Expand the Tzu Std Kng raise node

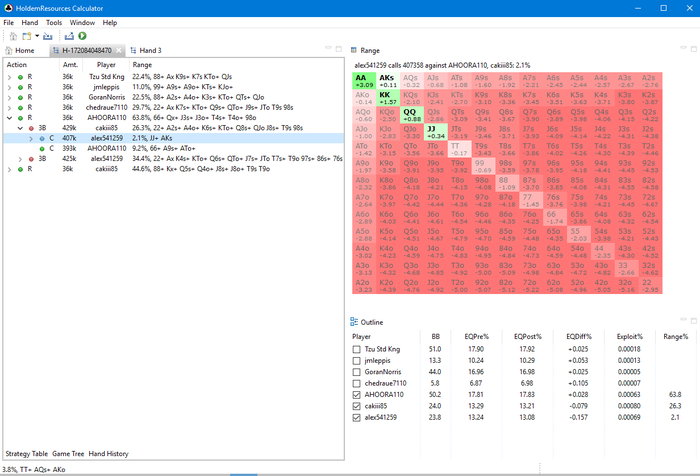[x=9, y=77]
